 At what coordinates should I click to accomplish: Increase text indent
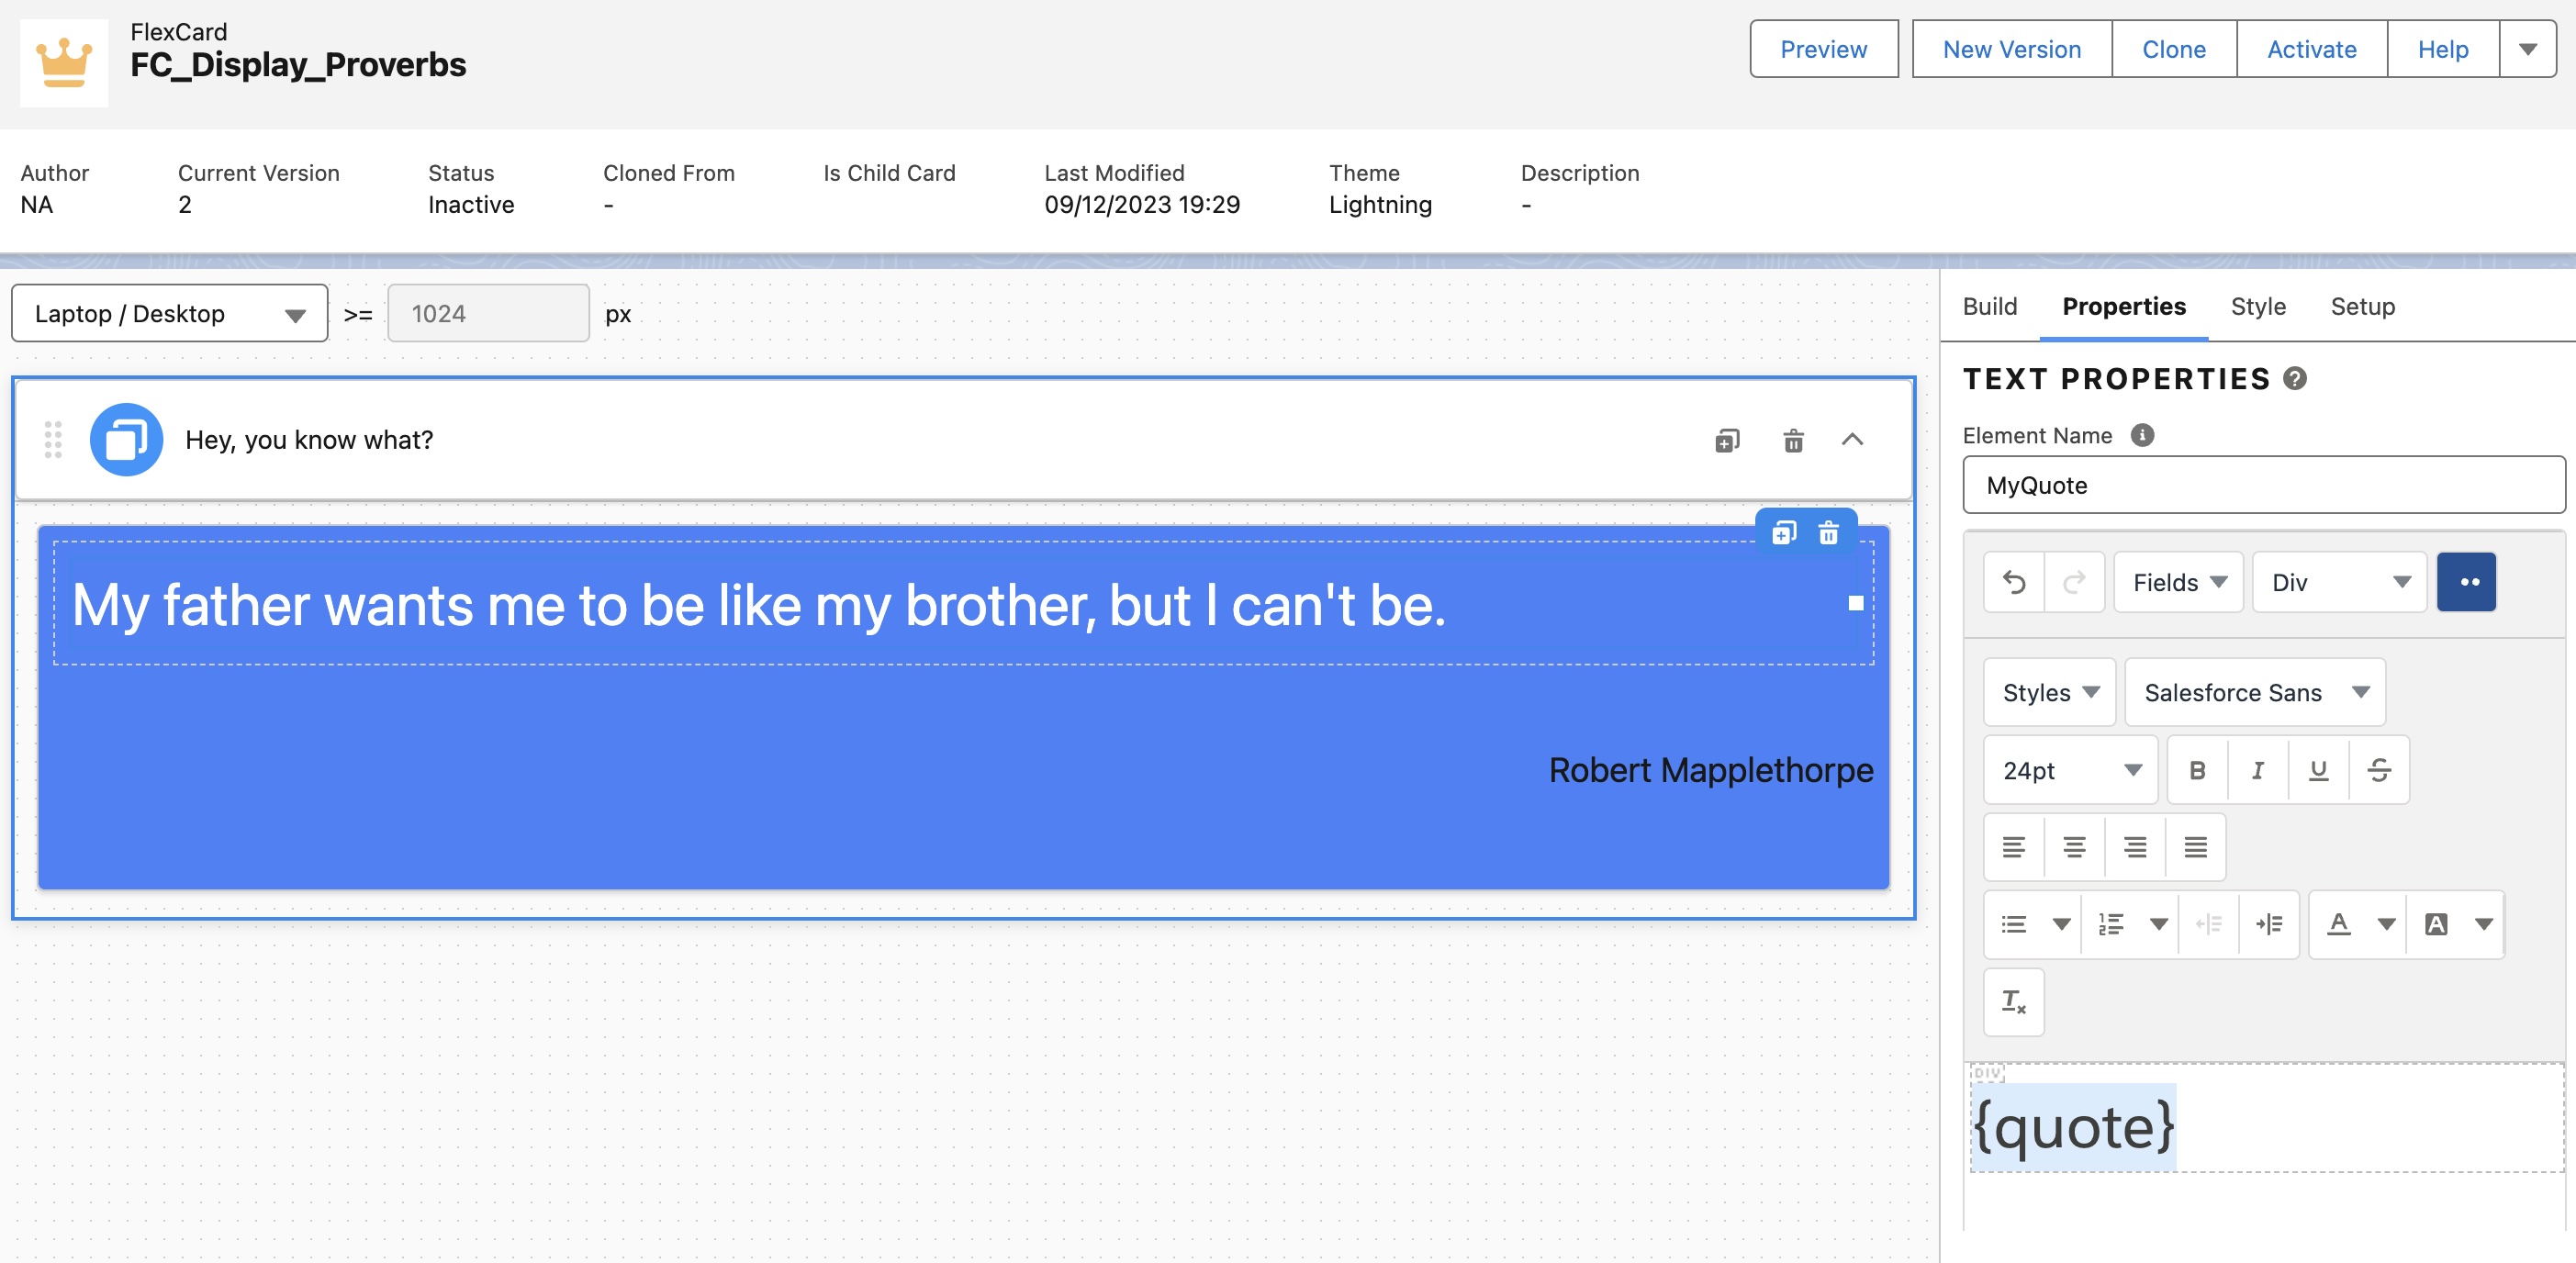tap(2268, 924)
